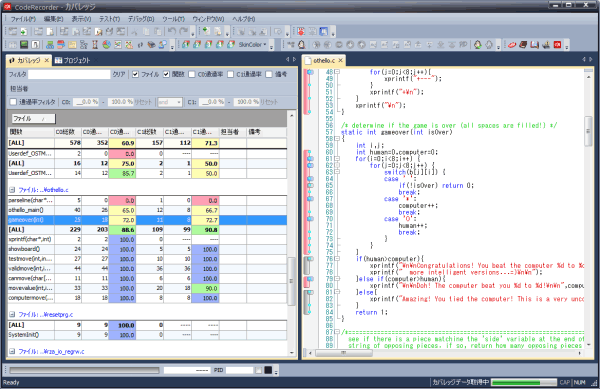The width and height of the screenshot is (600, 389).
Task: Click the red CodeRecorder square toolbar icon
Action: (x=558, y=45)
